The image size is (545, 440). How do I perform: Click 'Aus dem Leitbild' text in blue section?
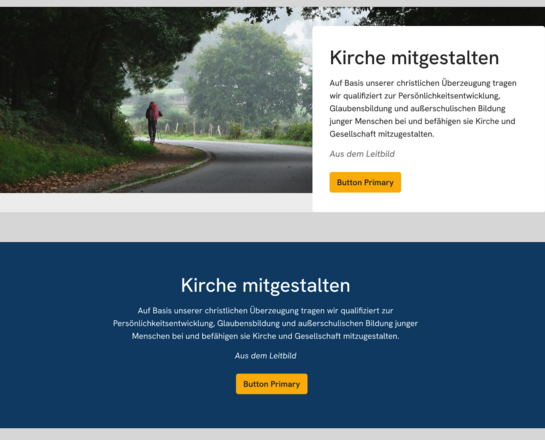(265, 356)
